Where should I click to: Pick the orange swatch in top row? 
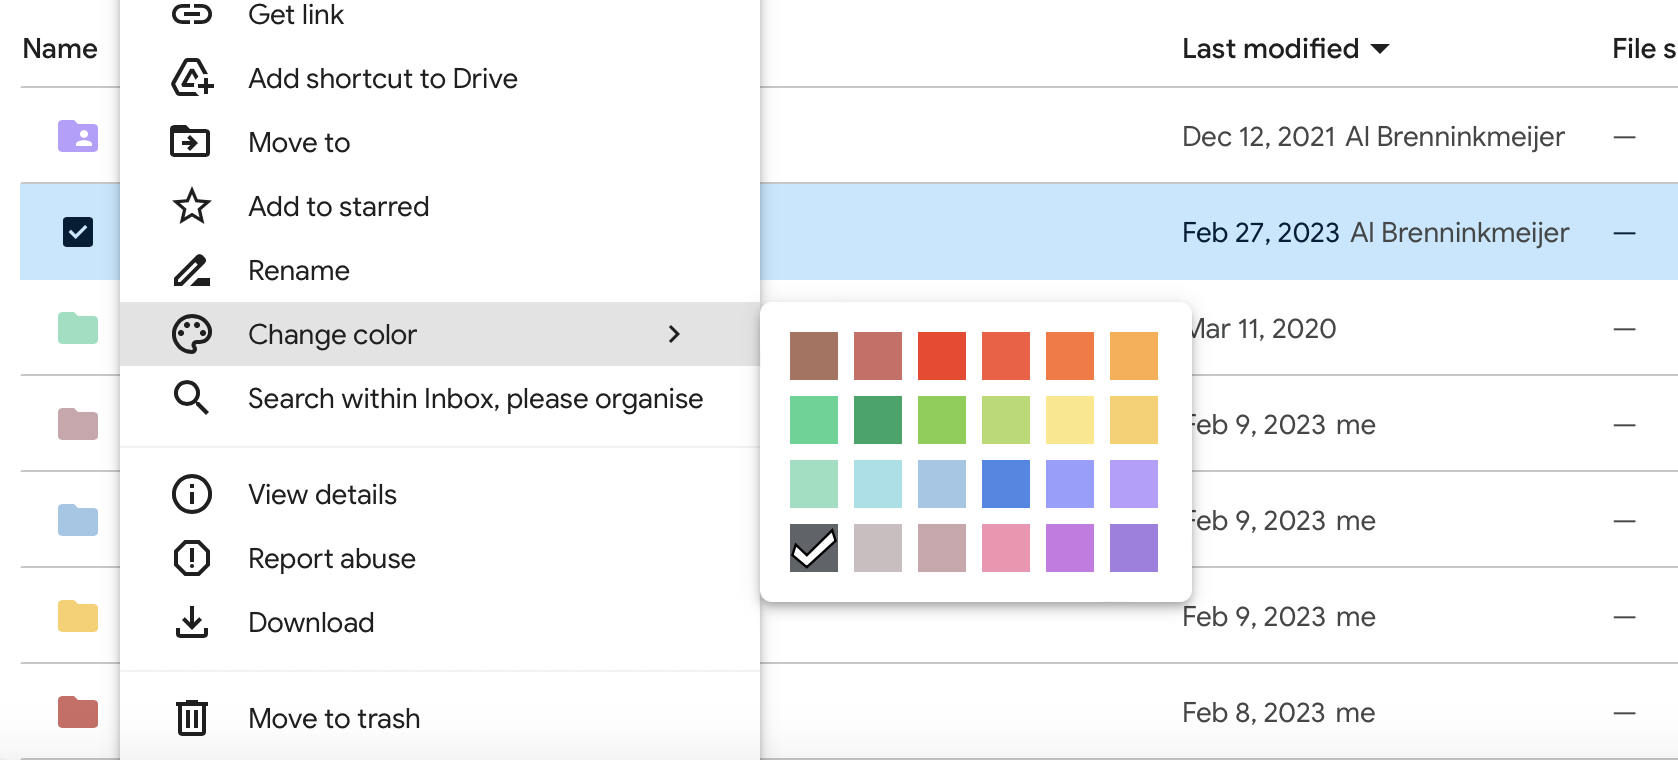[1070, 356]
